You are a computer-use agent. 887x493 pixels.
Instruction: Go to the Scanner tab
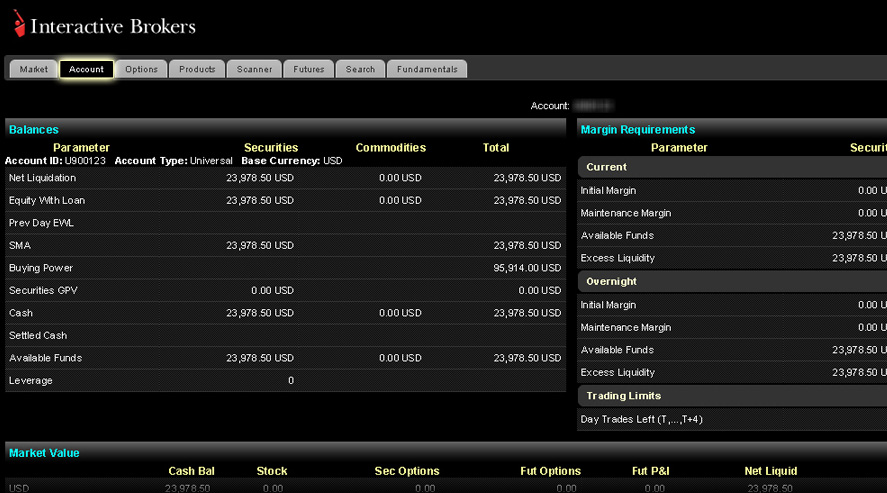point(254,69)
